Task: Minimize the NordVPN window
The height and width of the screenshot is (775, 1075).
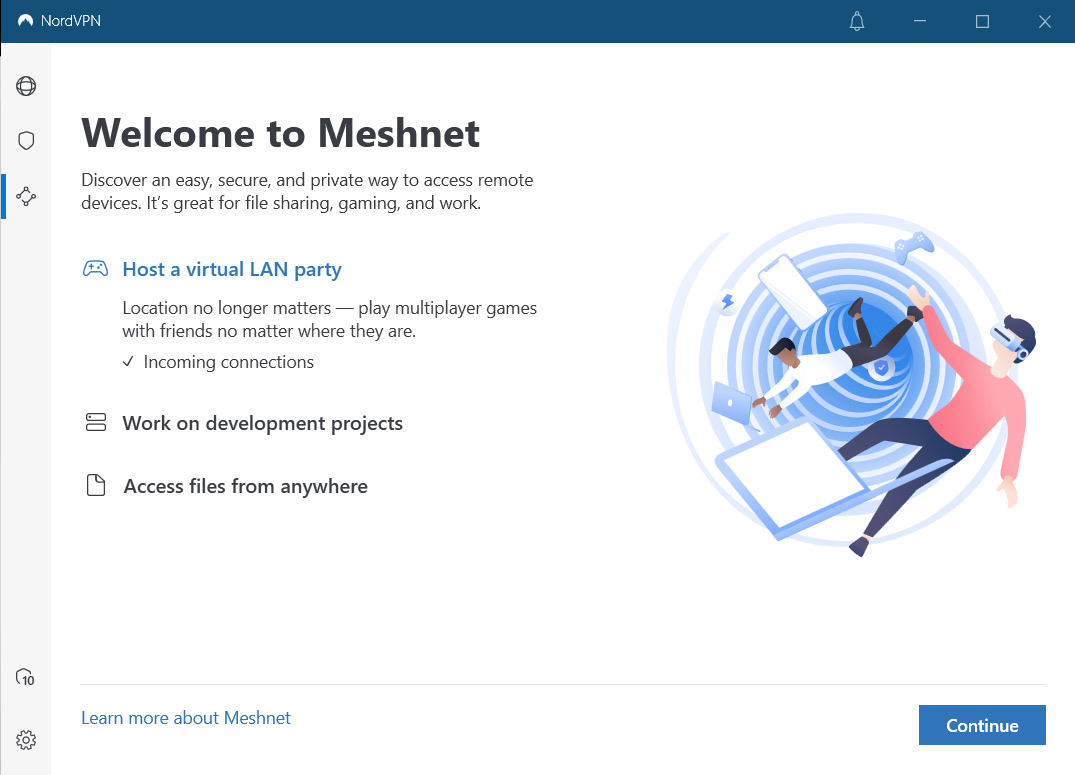Action: [920, 21]
